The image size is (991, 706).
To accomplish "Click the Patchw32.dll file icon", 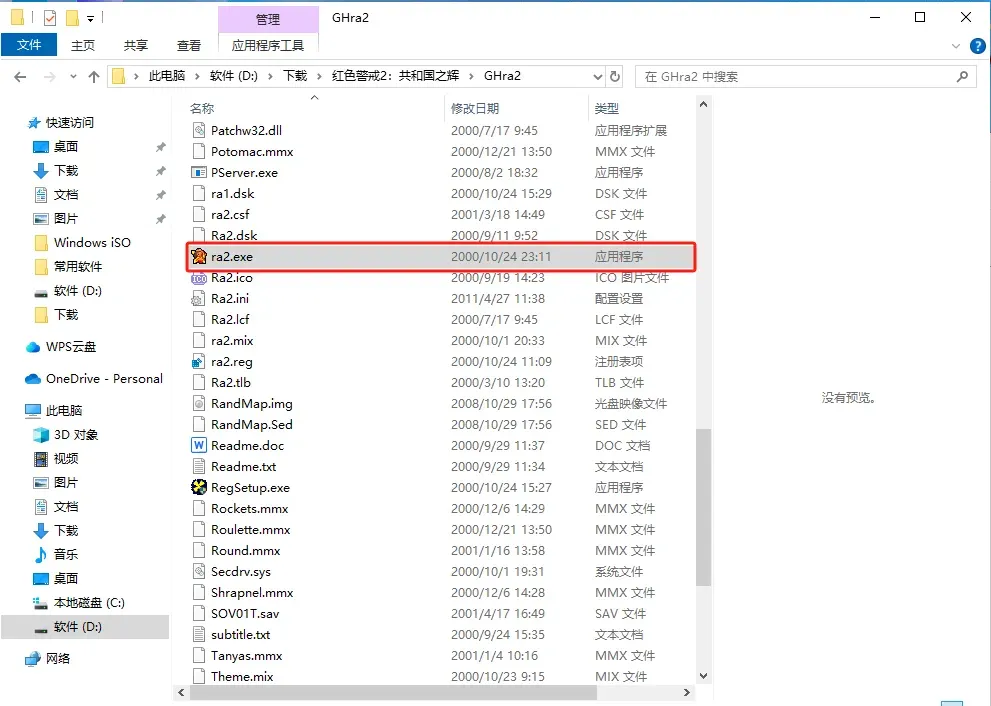I will (199, 130).
